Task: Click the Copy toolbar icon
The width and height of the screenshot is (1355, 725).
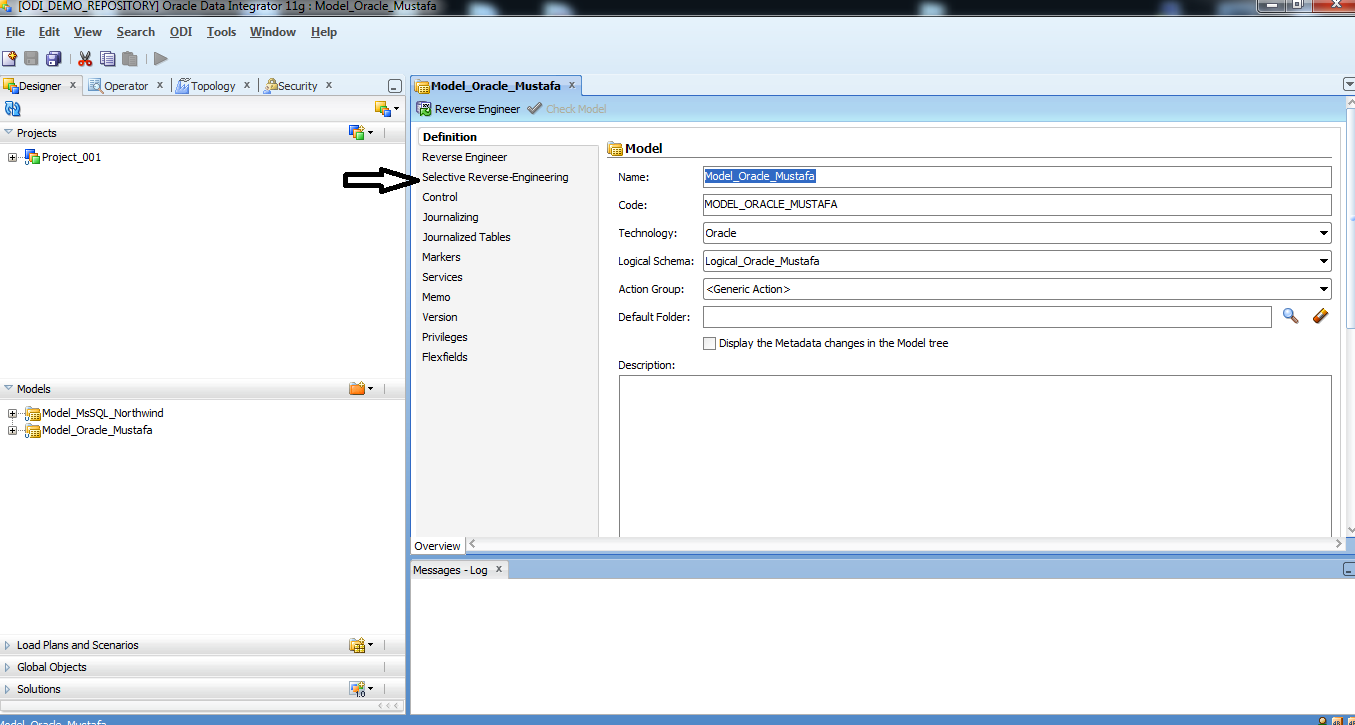Action: click(108, 59)
